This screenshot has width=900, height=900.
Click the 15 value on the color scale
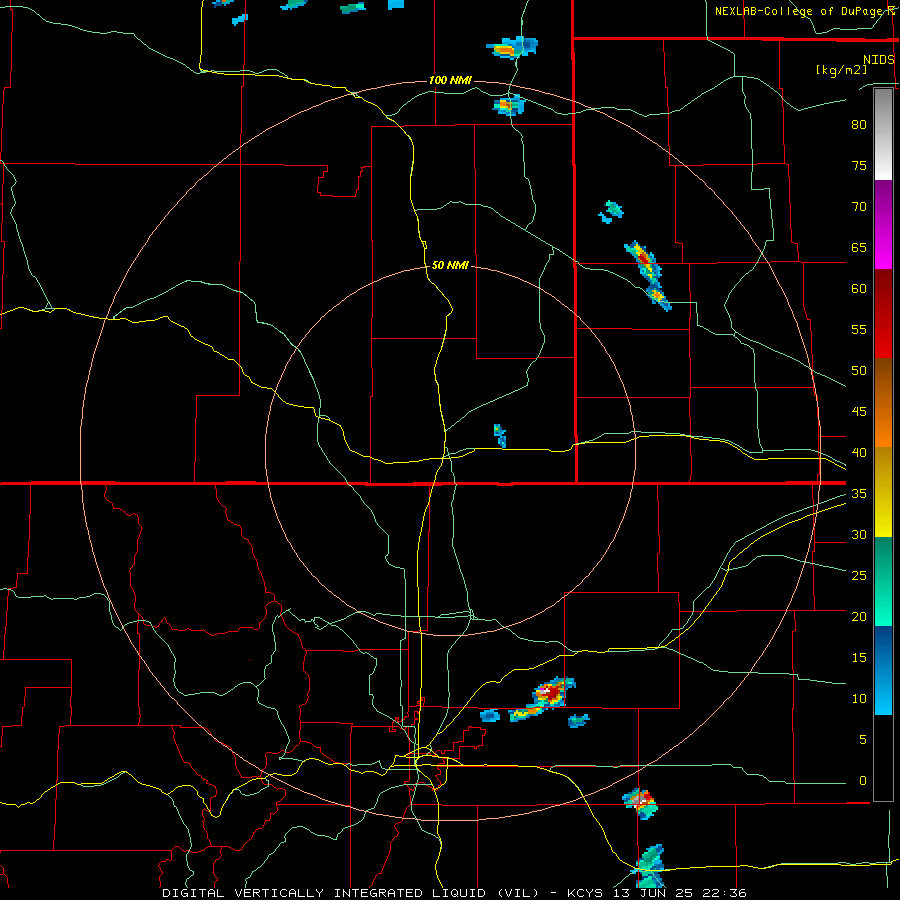tap(859, 658)
